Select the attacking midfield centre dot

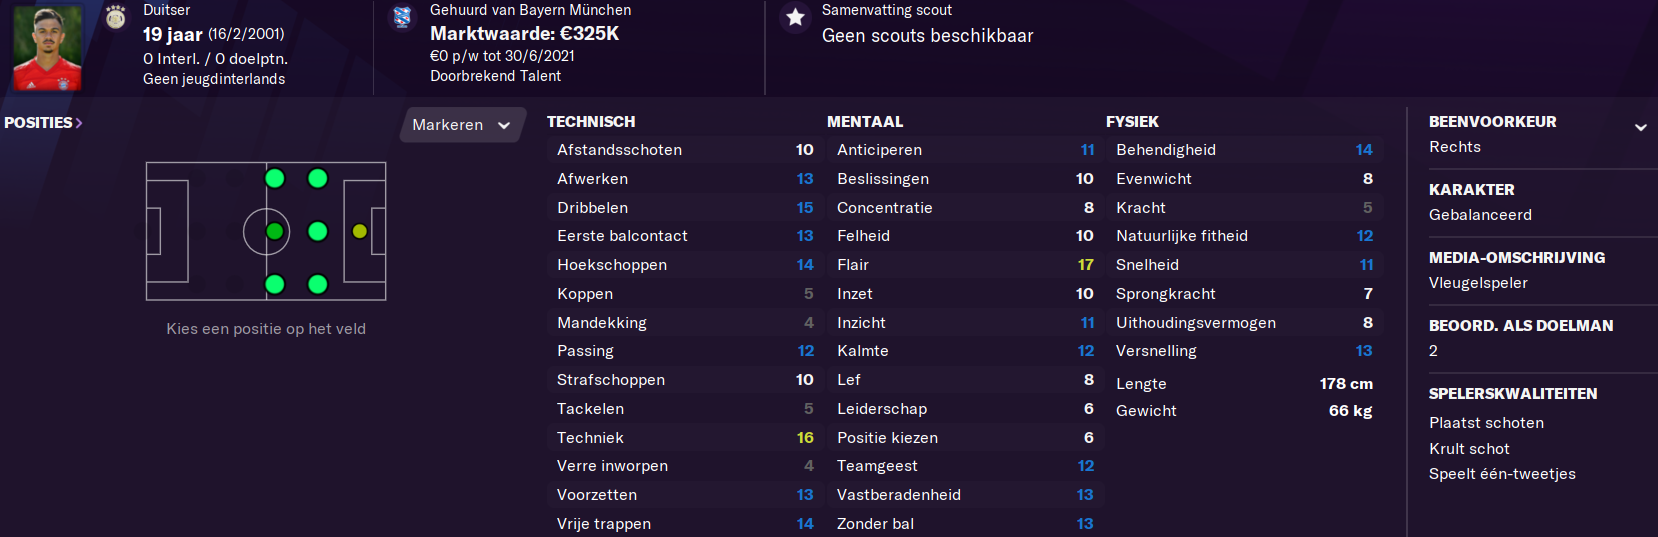point(318,231)
